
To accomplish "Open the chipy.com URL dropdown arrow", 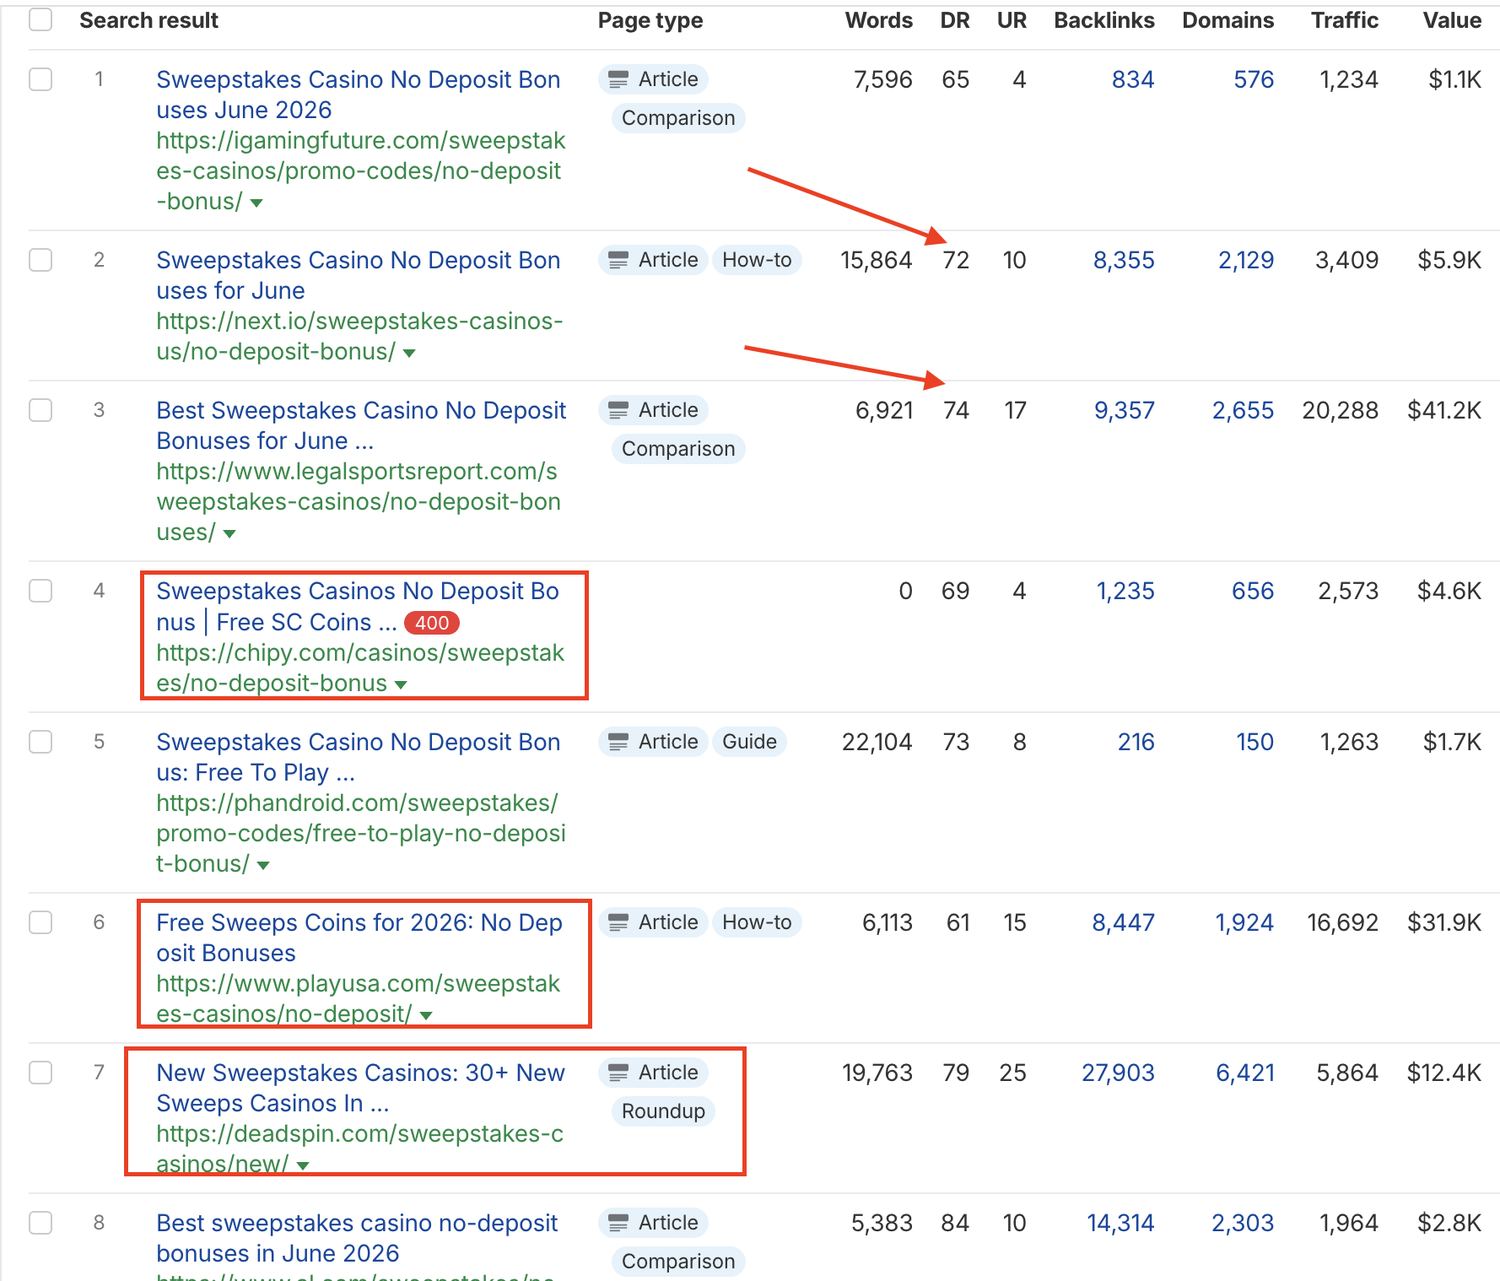I will pos(401,685).
